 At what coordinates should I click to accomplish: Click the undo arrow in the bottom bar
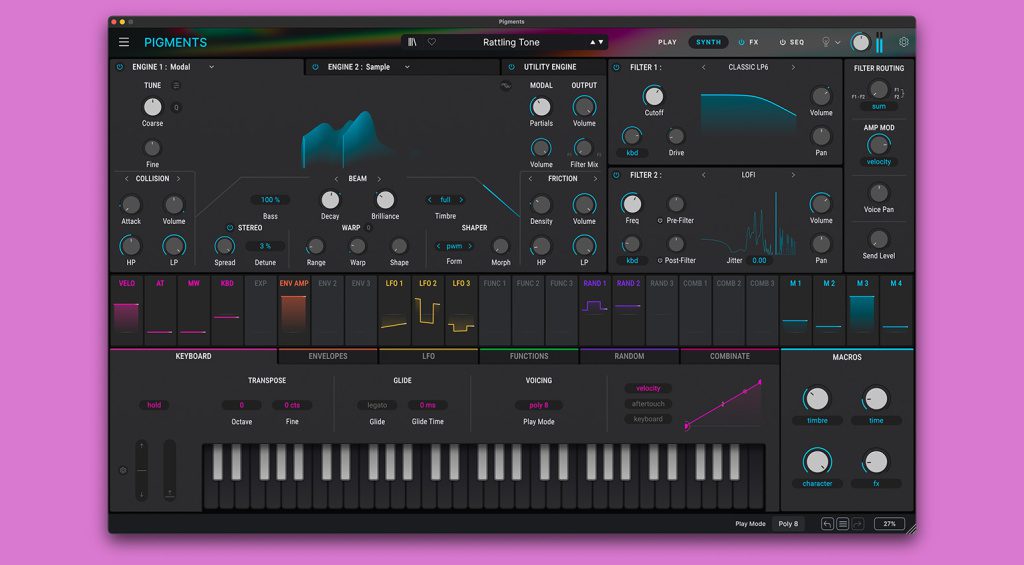(827, 523)
